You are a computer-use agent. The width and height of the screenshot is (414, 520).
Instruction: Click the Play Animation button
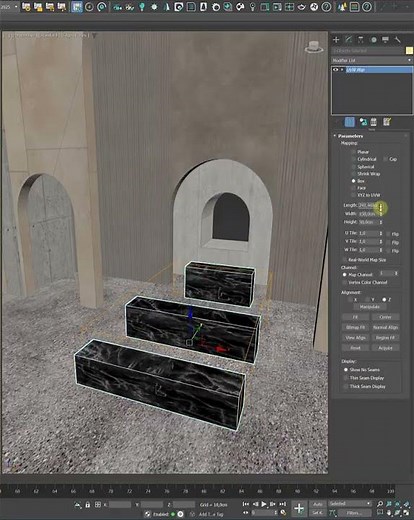[264, 504]
